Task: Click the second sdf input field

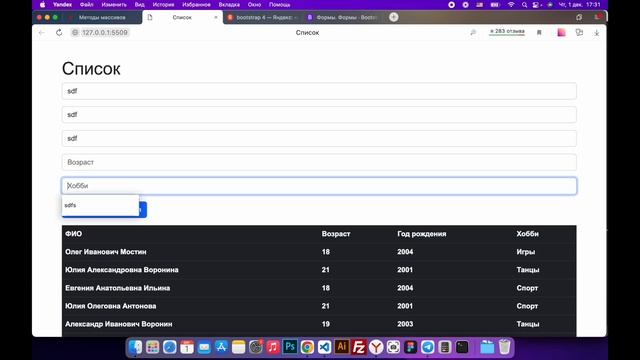Action: [319, 115]
